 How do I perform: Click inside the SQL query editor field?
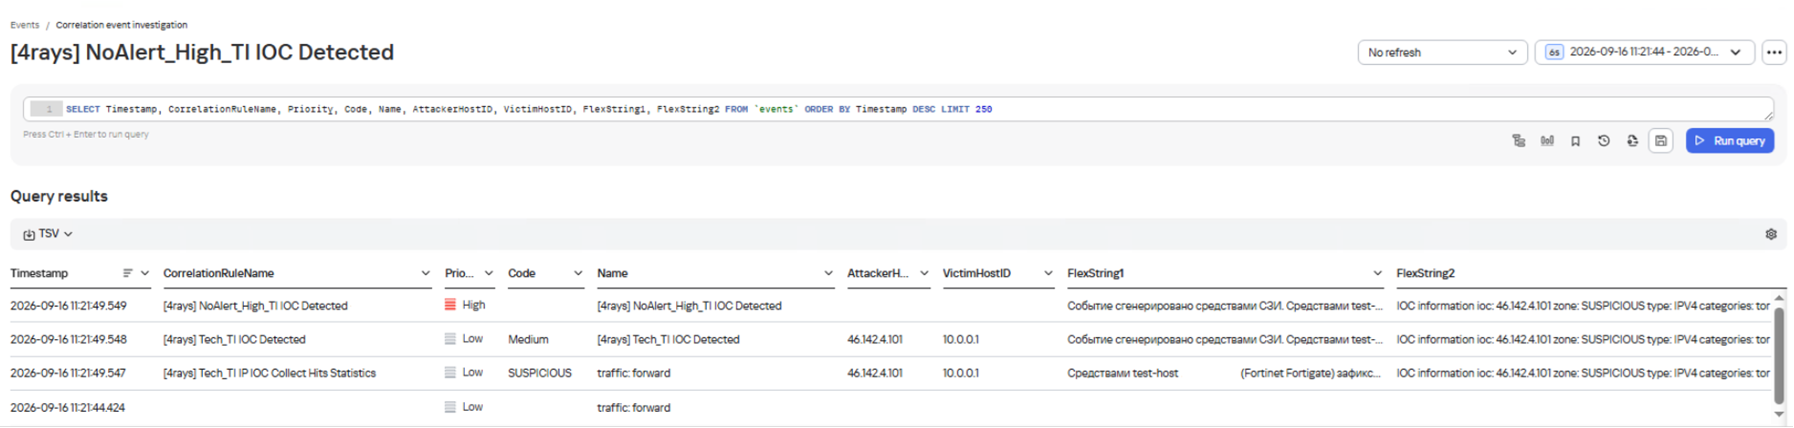898,109
